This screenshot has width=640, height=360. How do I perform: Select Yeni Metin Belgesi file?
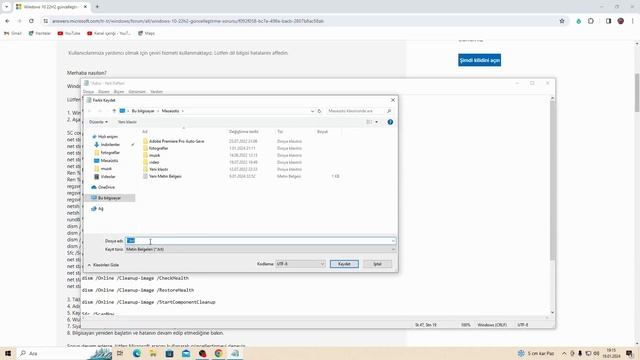coord(165,176)
